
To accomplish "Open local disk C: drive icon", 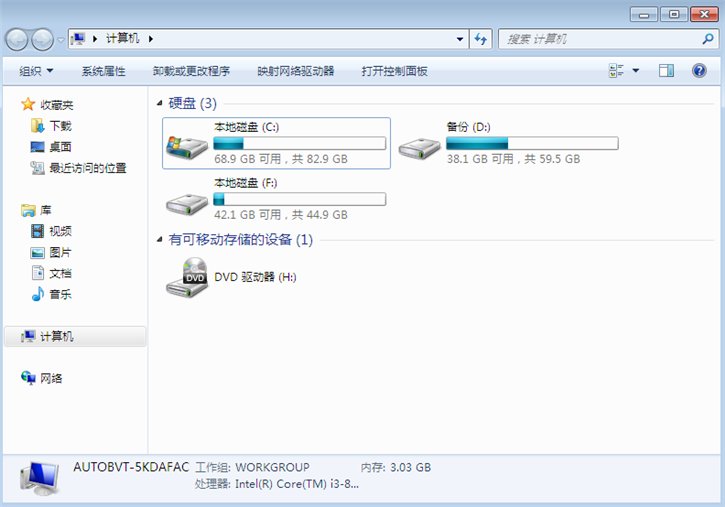I will point(186,145).
